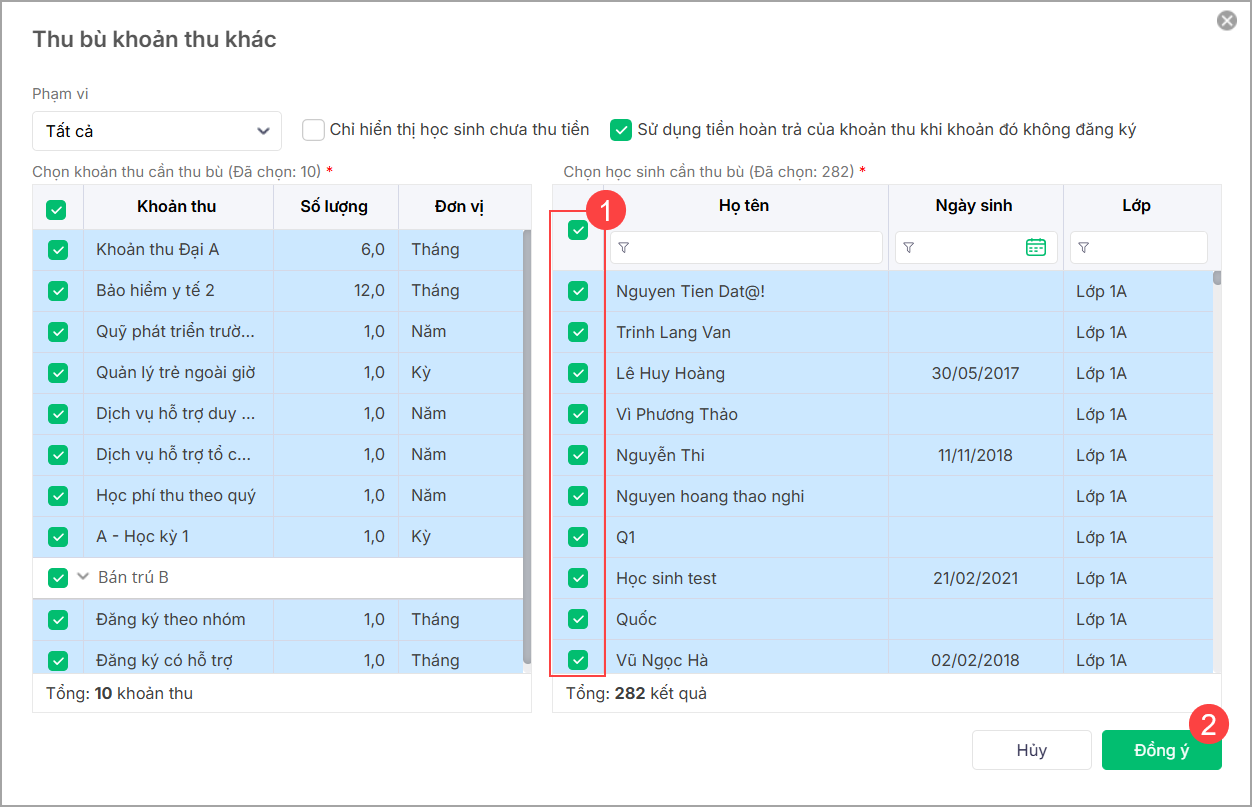1252x807 pixels.
Task: Click birth date 30/05/2017
Action: [975, 374]
